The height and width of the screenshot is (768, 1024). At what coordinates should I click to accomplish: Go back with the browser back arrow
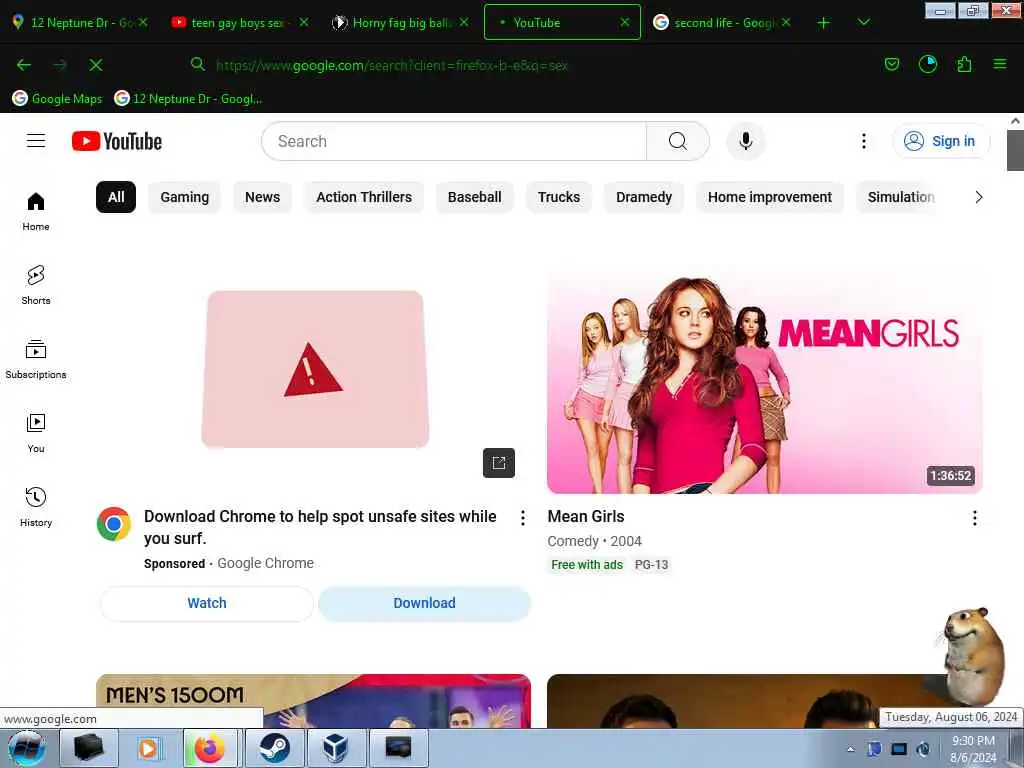pyautogui.click(x=24, y=65)
